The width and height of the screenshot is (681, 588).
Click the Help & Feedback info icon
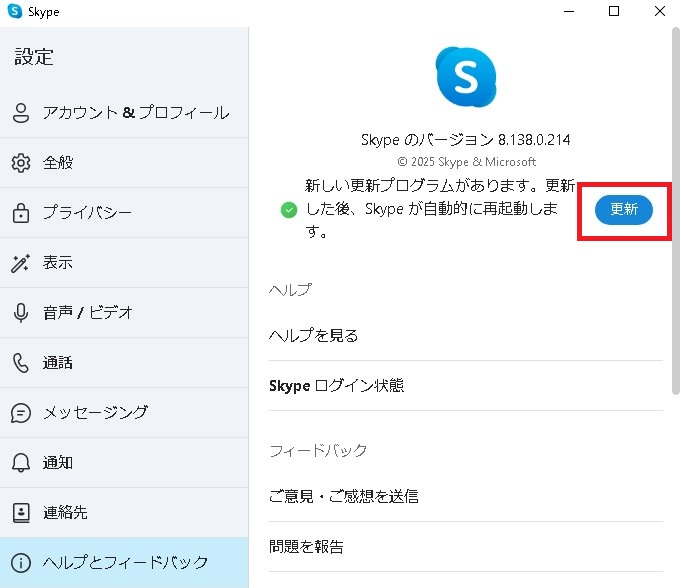pyautogui.click(x=21, y=563)
